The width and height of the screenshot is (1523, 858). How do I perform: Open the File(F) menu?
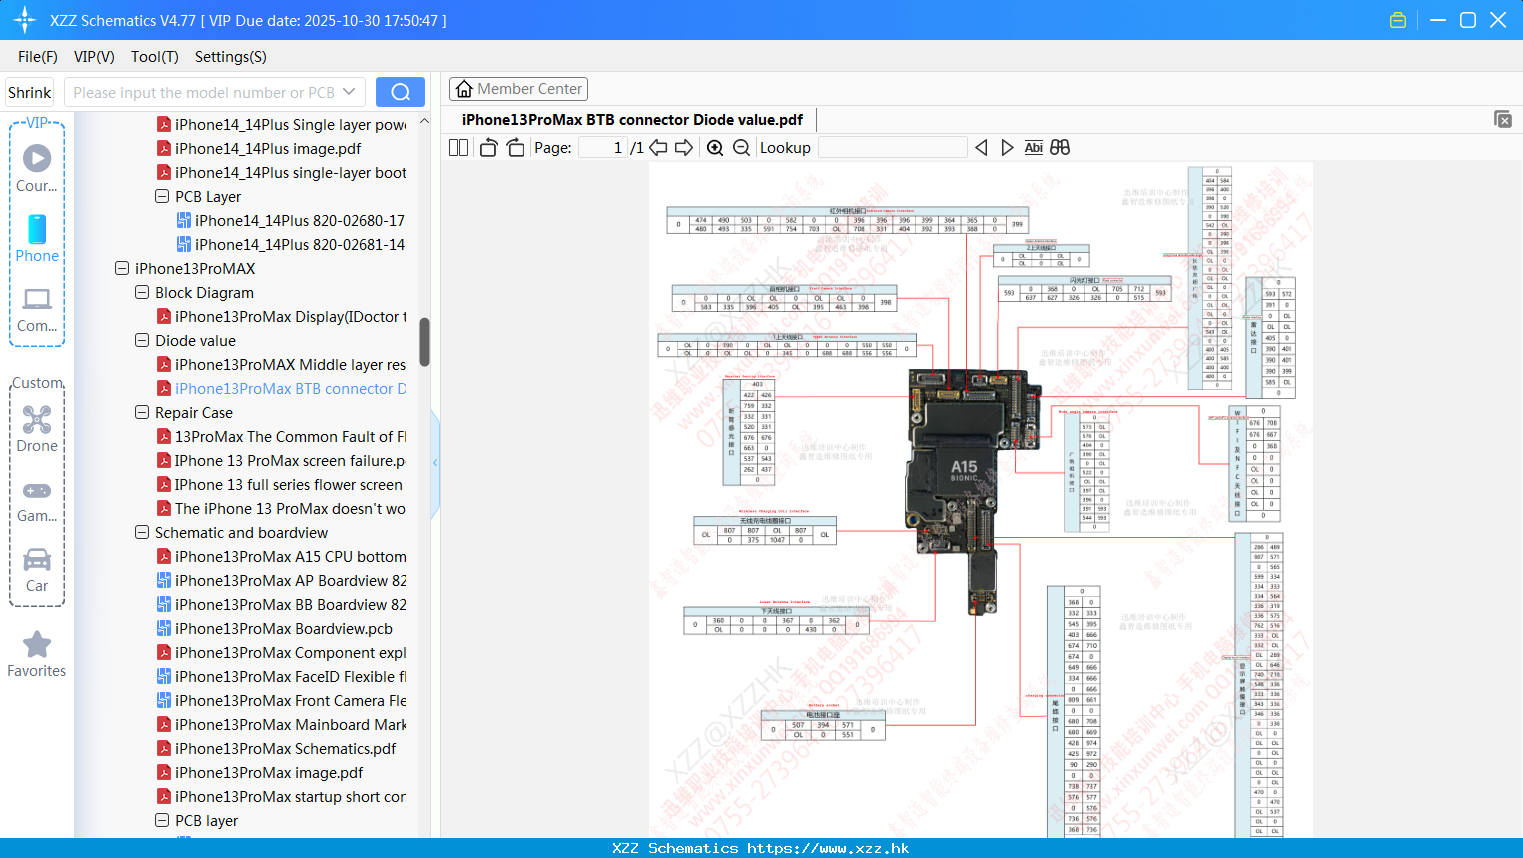coord(38,57)
